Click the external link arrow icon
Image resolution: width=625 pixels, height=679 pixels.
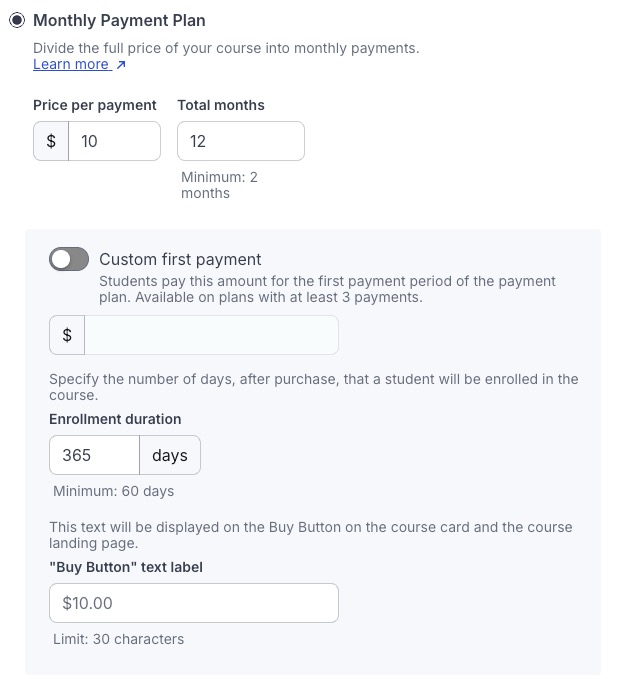tap(121, 65)
